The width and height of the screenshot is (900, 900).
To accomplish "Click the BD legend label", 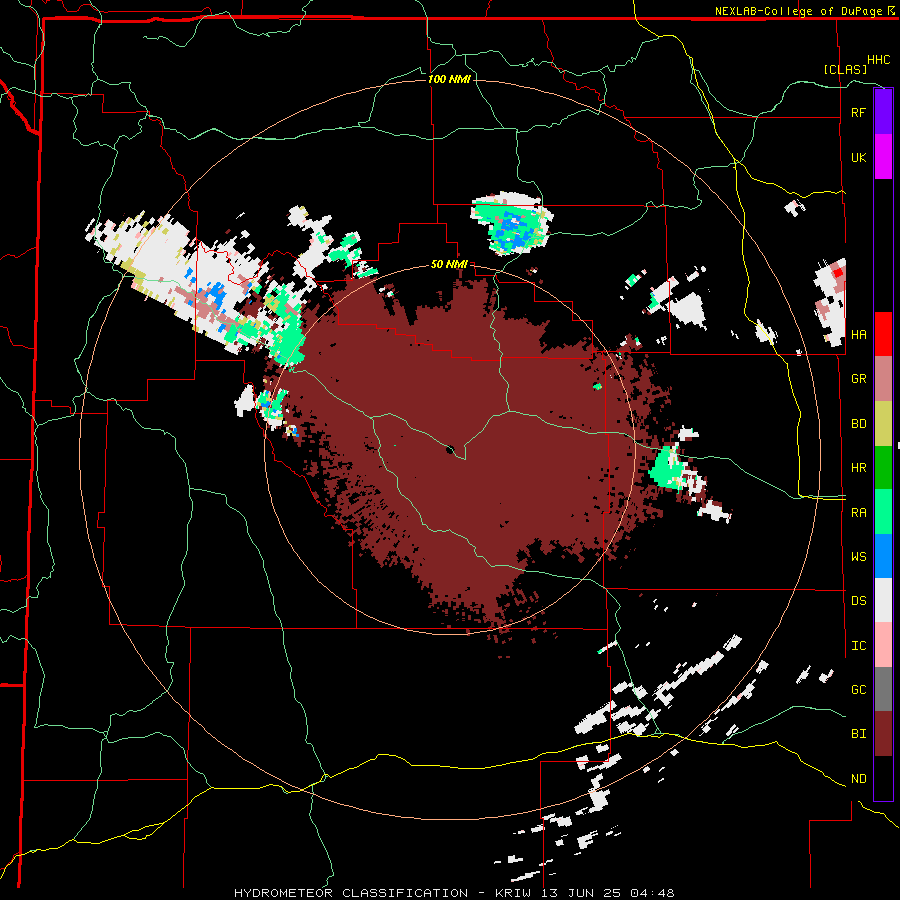I will [858, 424].
